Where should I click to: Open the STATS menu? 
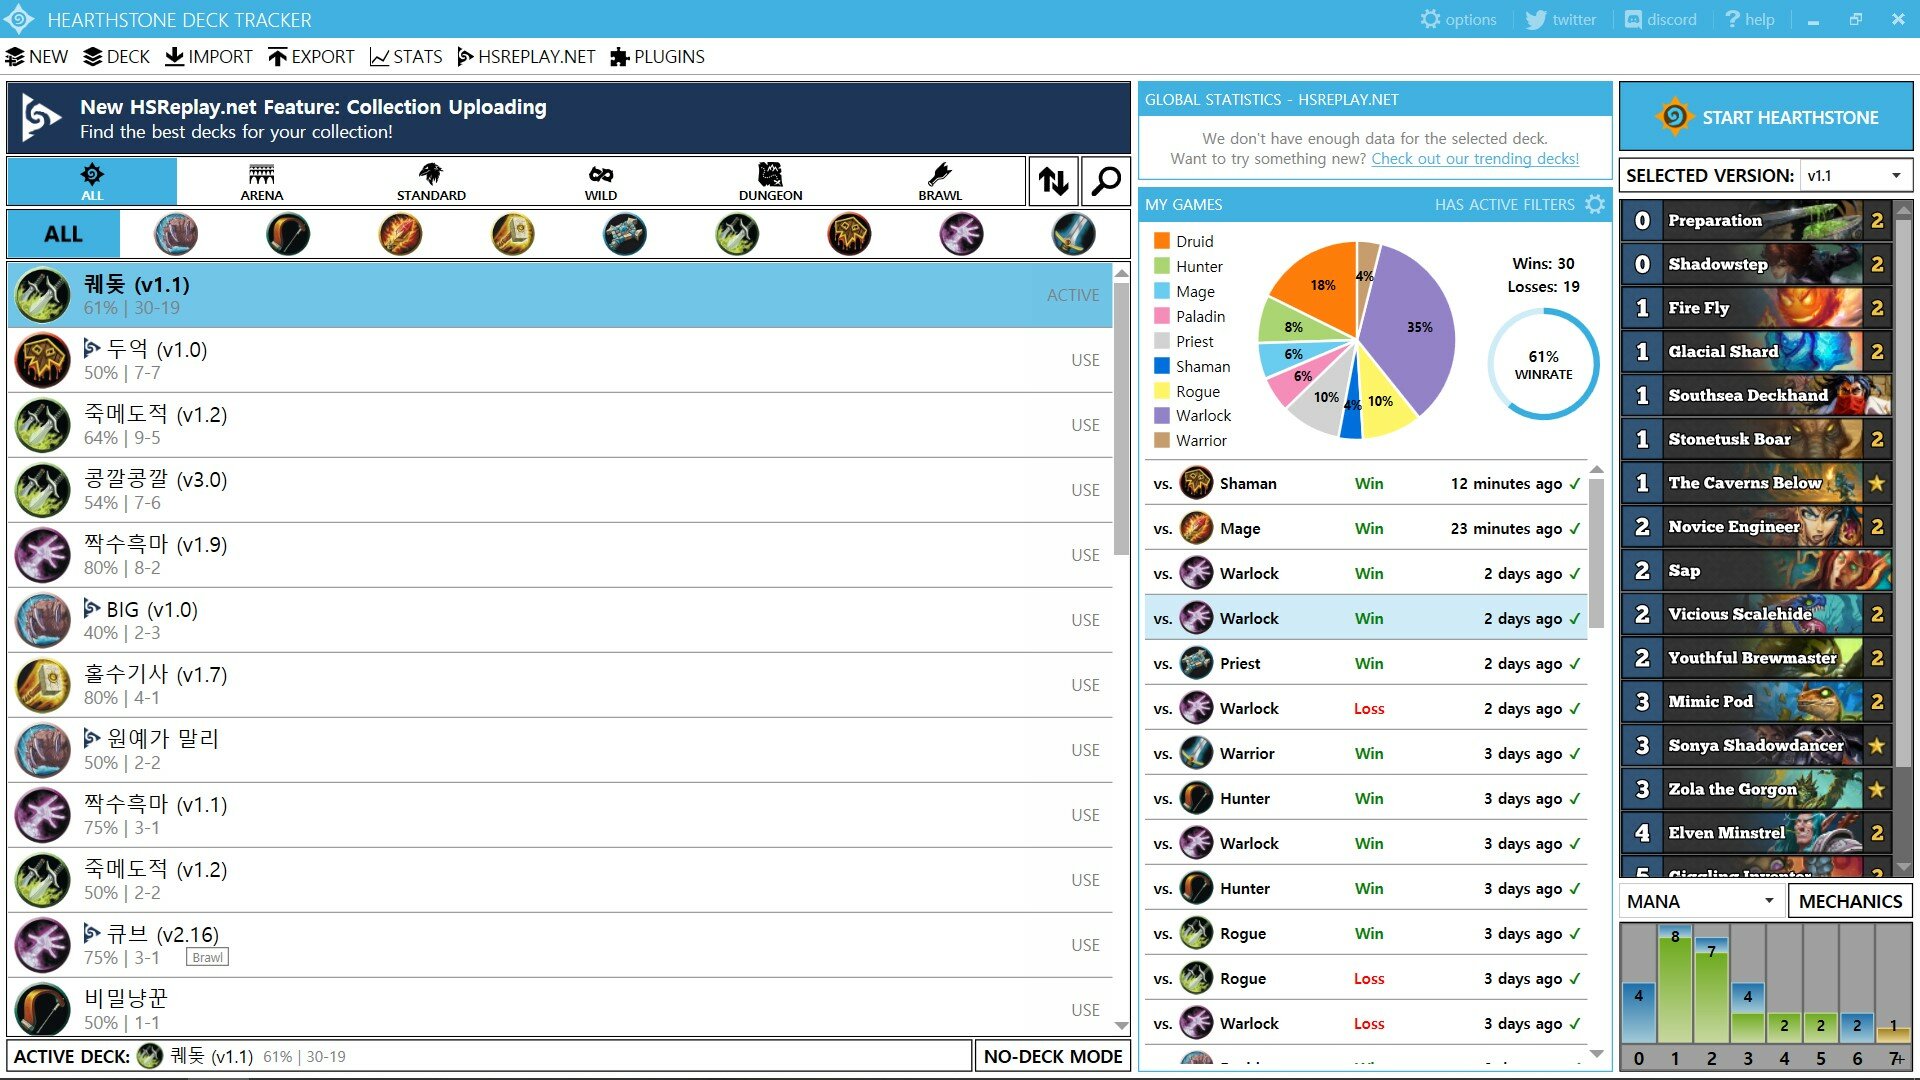click(406, 57)
